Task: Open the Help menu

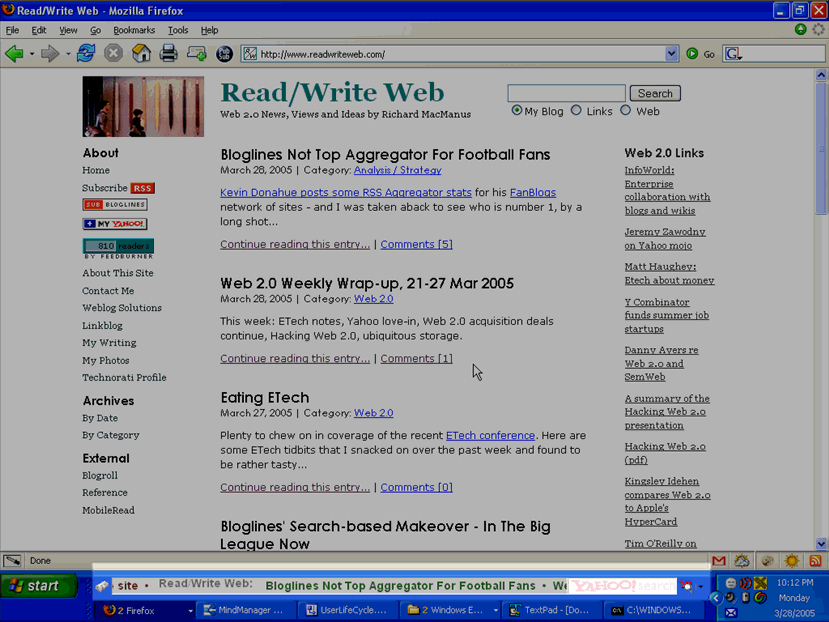Action: point(209,30)
